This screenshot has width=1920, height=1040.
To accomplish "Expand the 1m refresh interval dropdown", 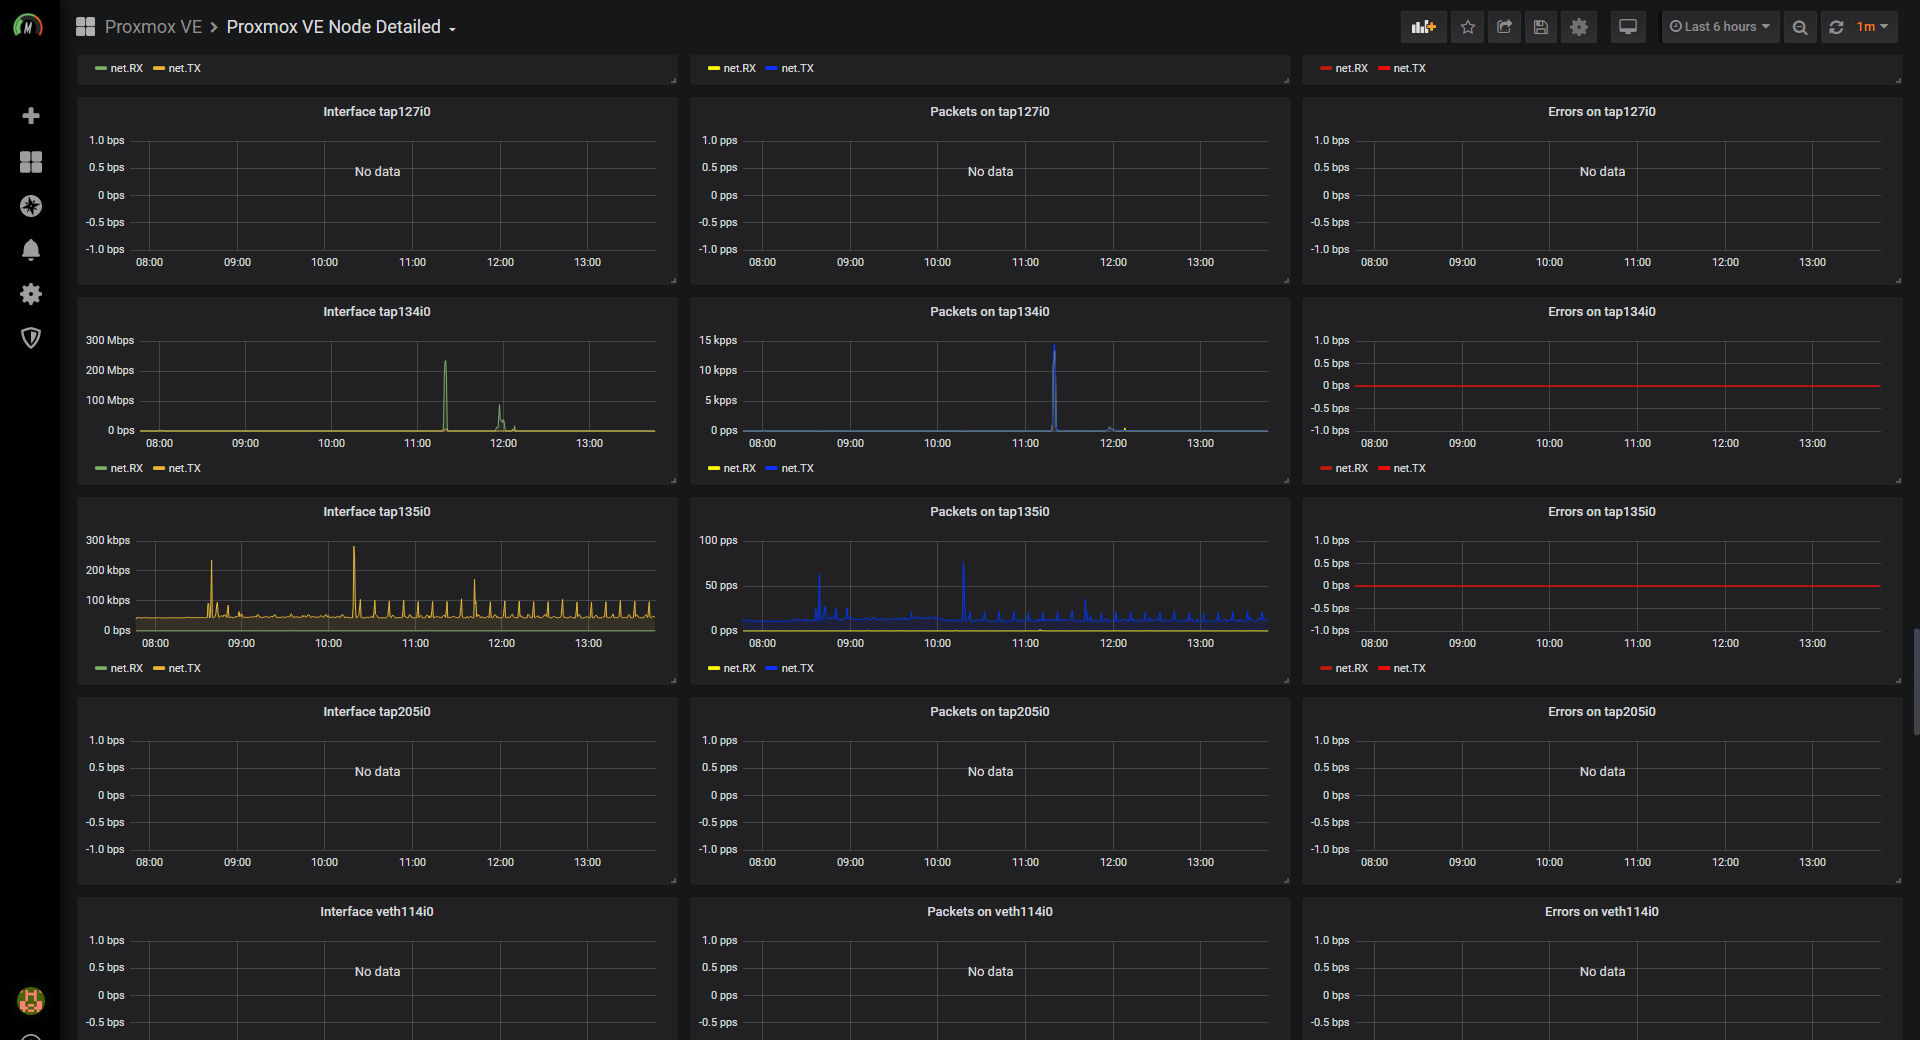I will pos(1873,27).
